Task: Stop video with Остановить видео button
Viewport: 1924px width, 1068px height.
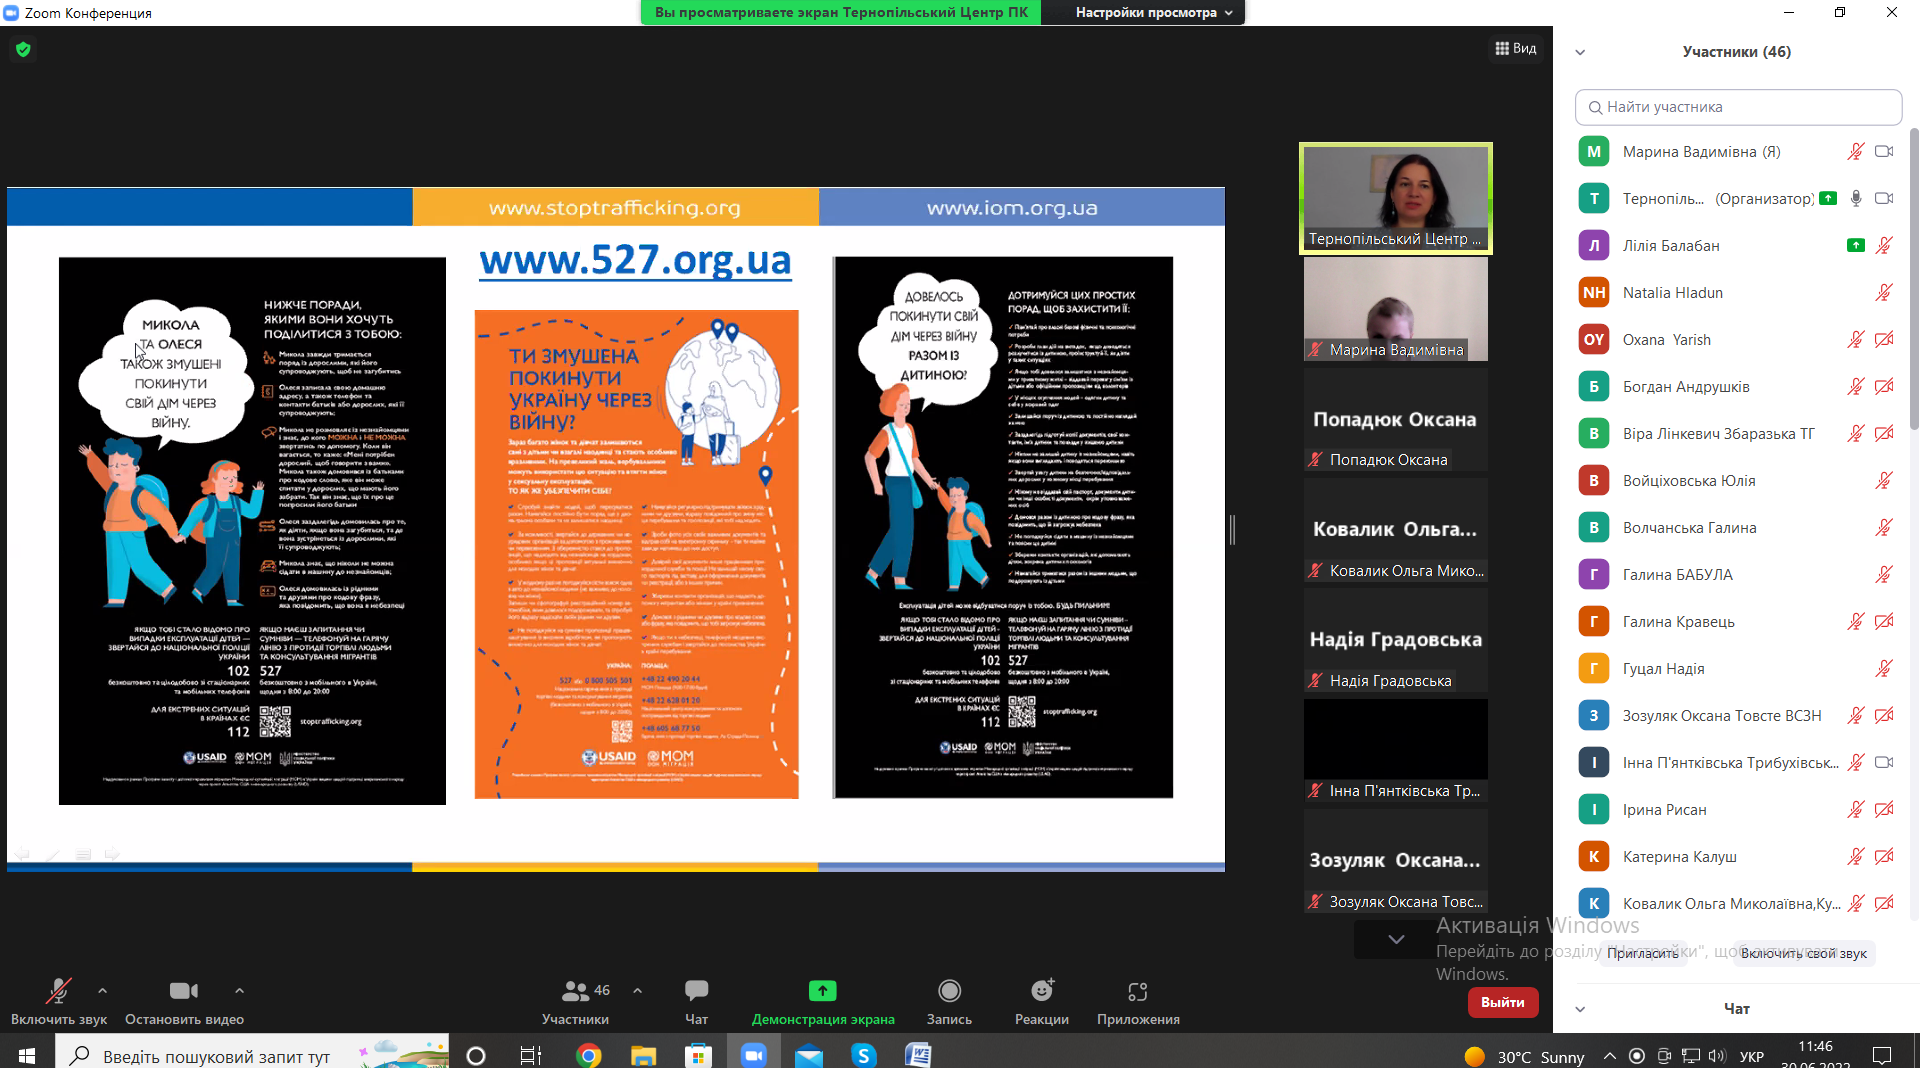Action: coord(184,1001)
